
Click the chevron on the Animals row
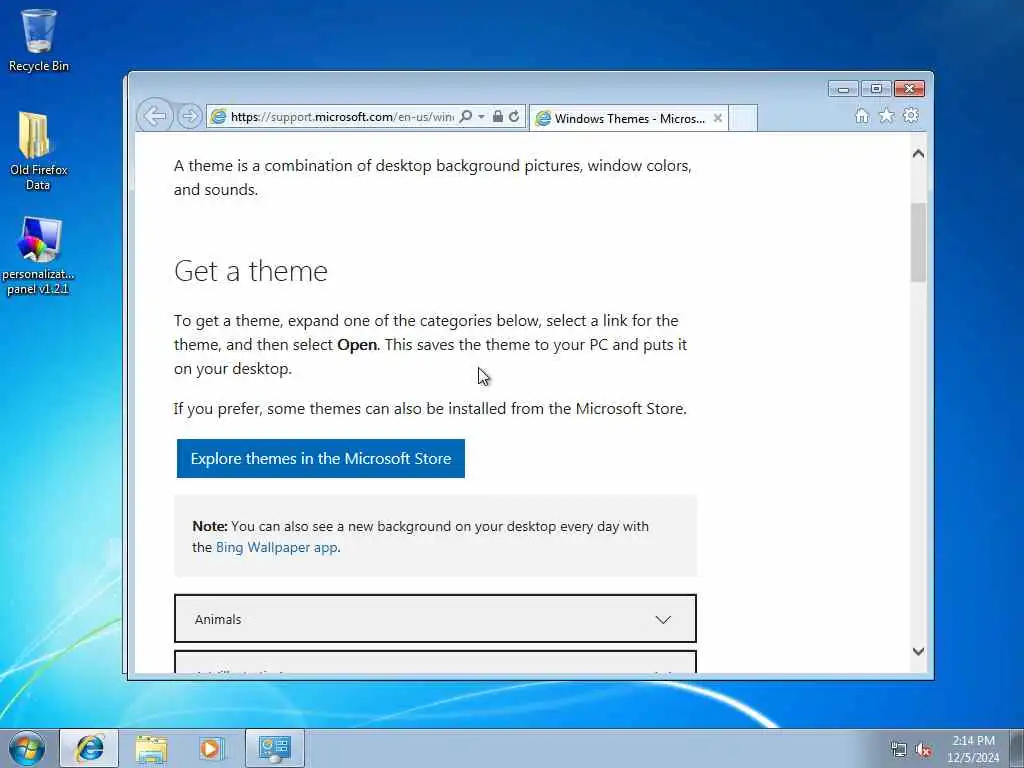(663, 620)
